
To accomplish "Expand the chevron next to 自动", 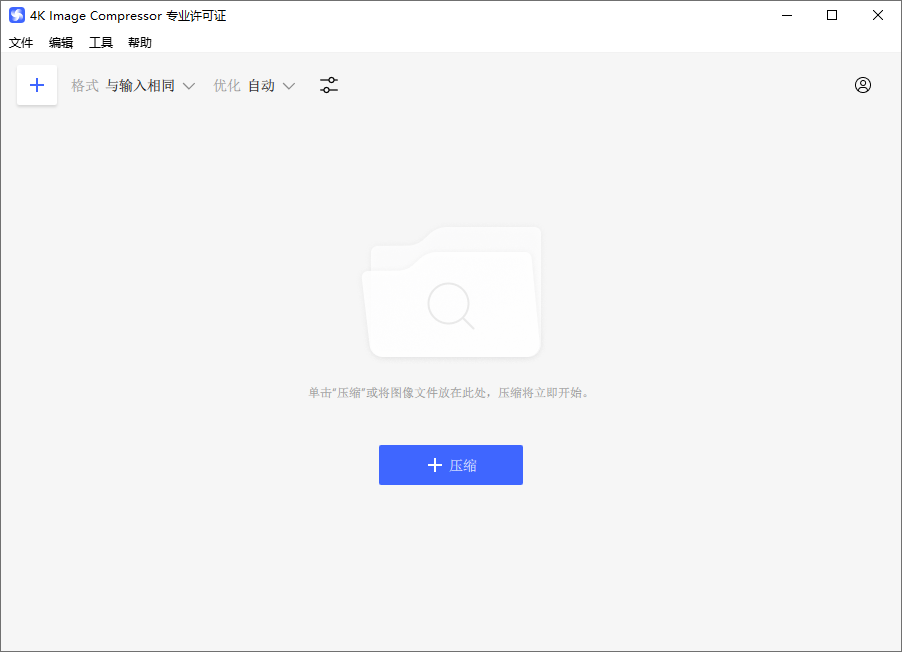I will [289, 86].
